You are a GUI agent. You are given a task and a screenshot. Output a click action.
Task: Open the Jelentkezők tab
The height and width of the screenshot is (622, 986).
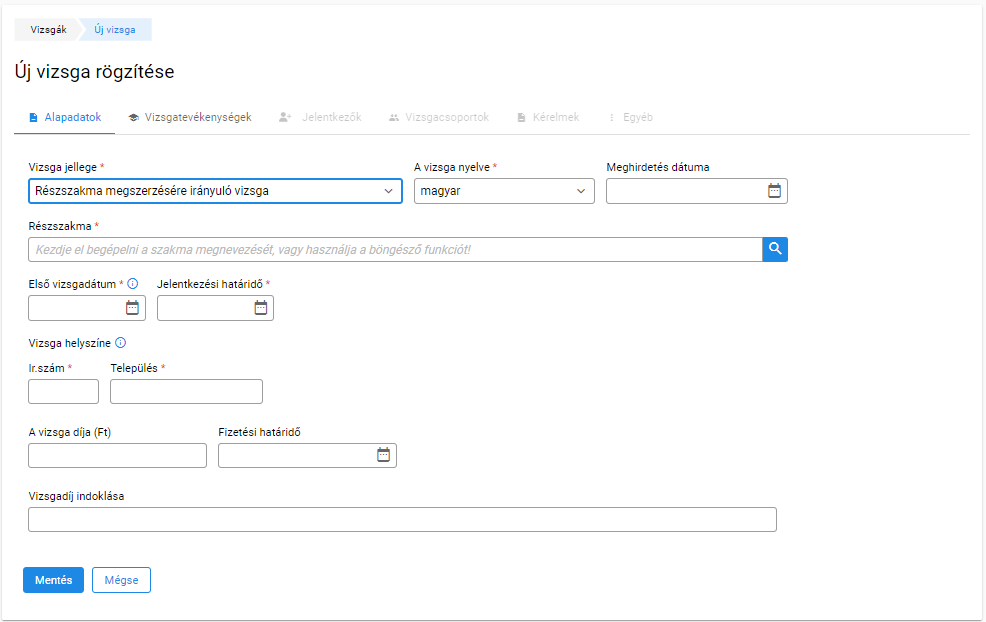(x=320, y=118)
